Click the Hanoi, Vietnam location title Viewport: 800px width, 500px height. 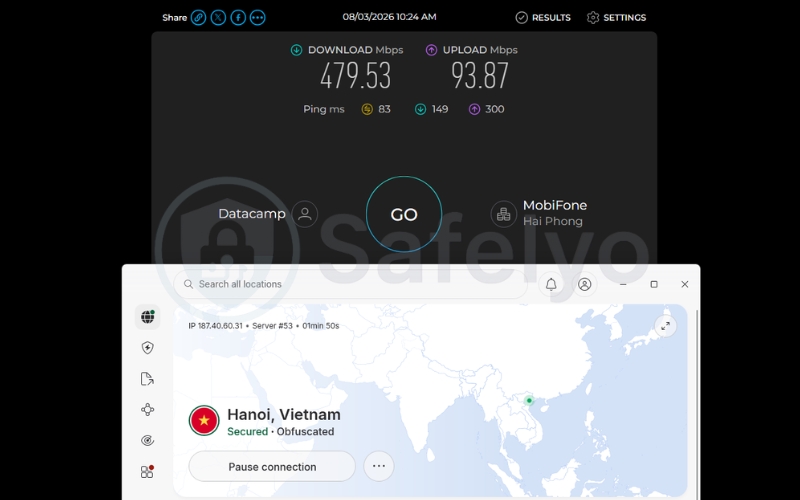(x=284, y=414)
